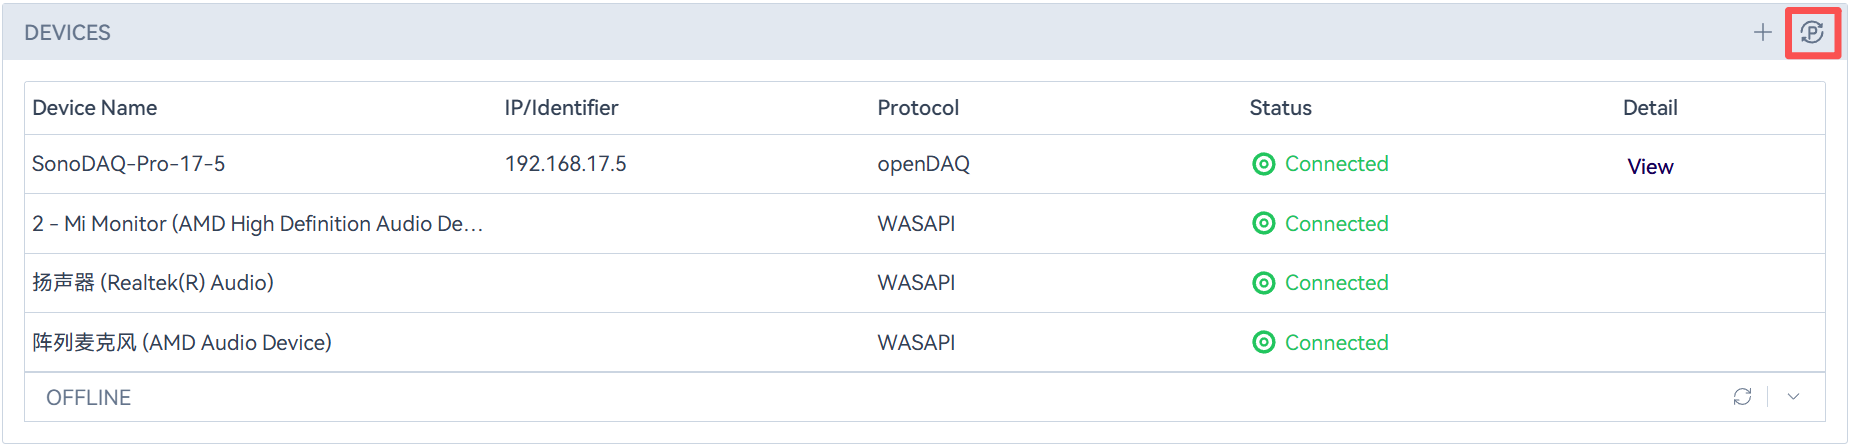This screenshot has width=1850, height=448.
Task: Click the IP/Identifier column header
Action: [561, 108]
